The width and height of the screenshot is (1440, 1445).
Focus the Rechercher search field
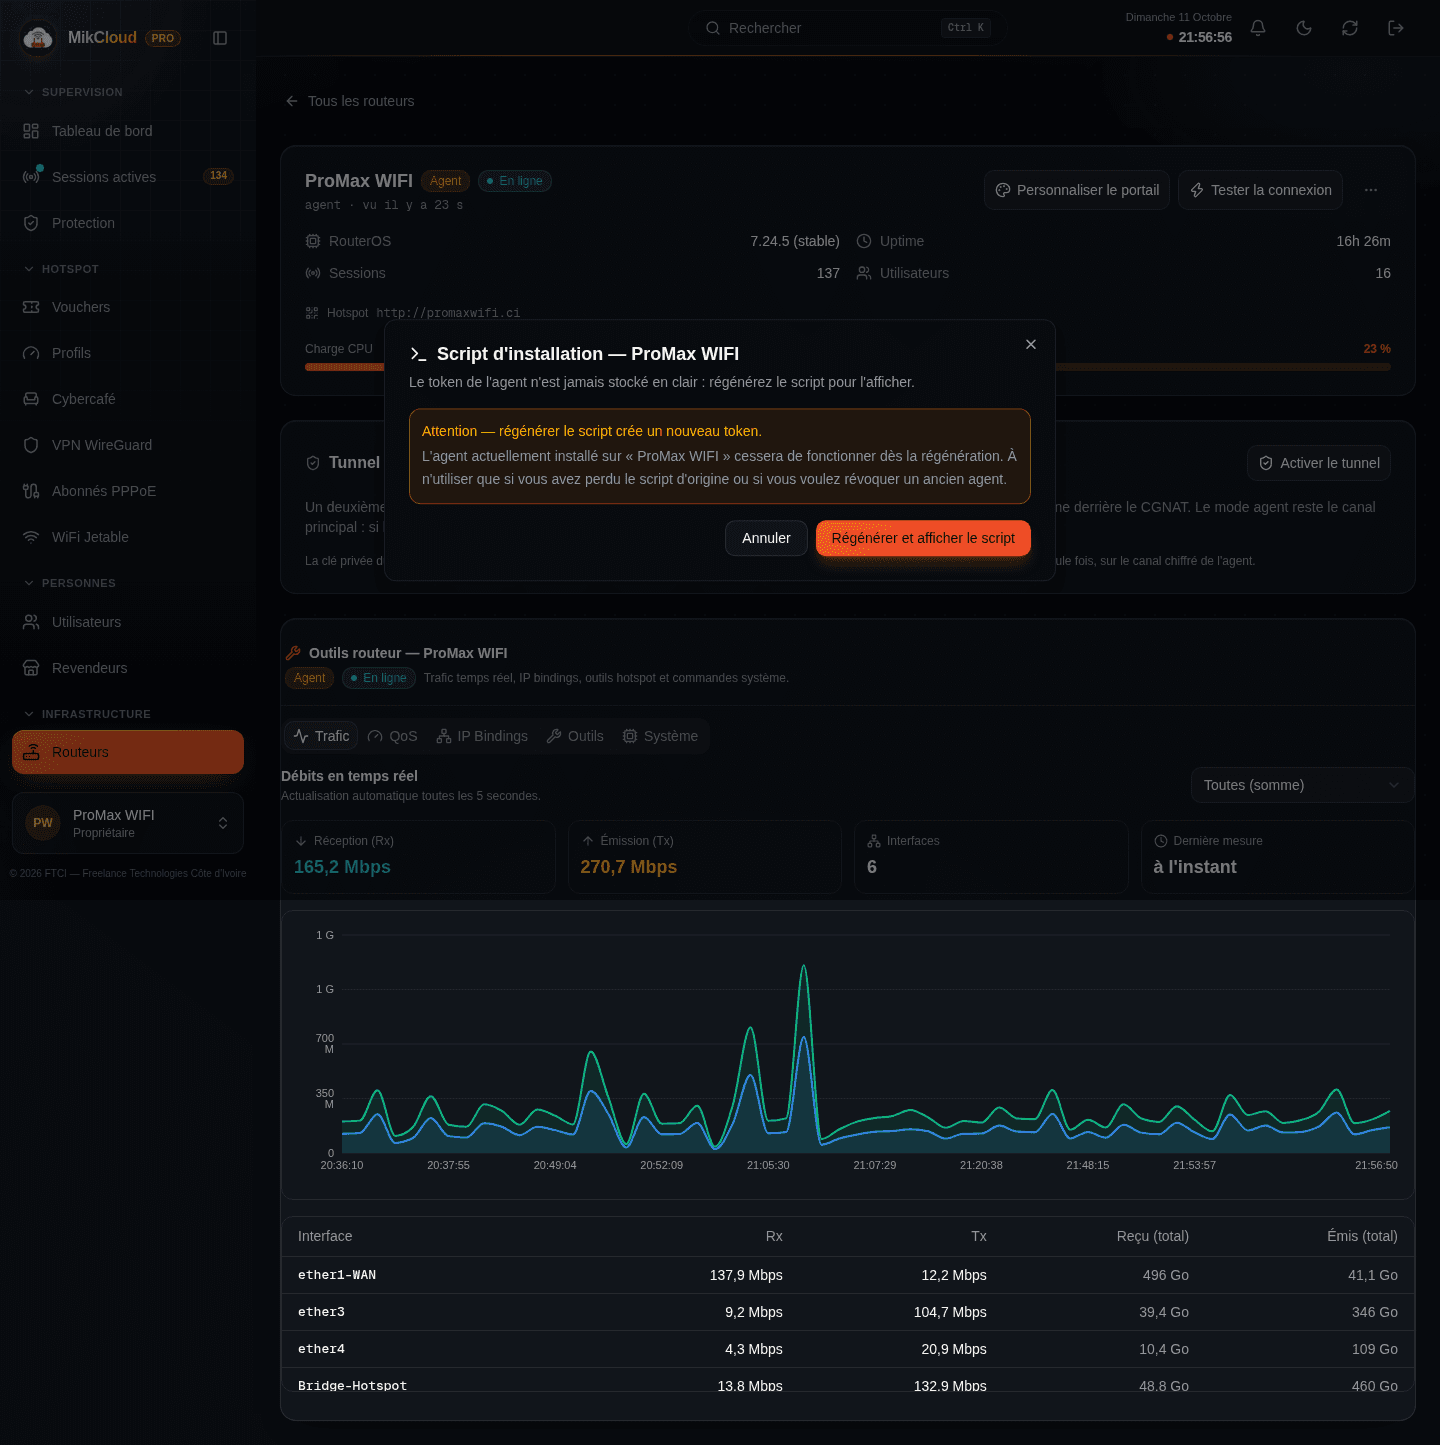click(x=848, y=28)
